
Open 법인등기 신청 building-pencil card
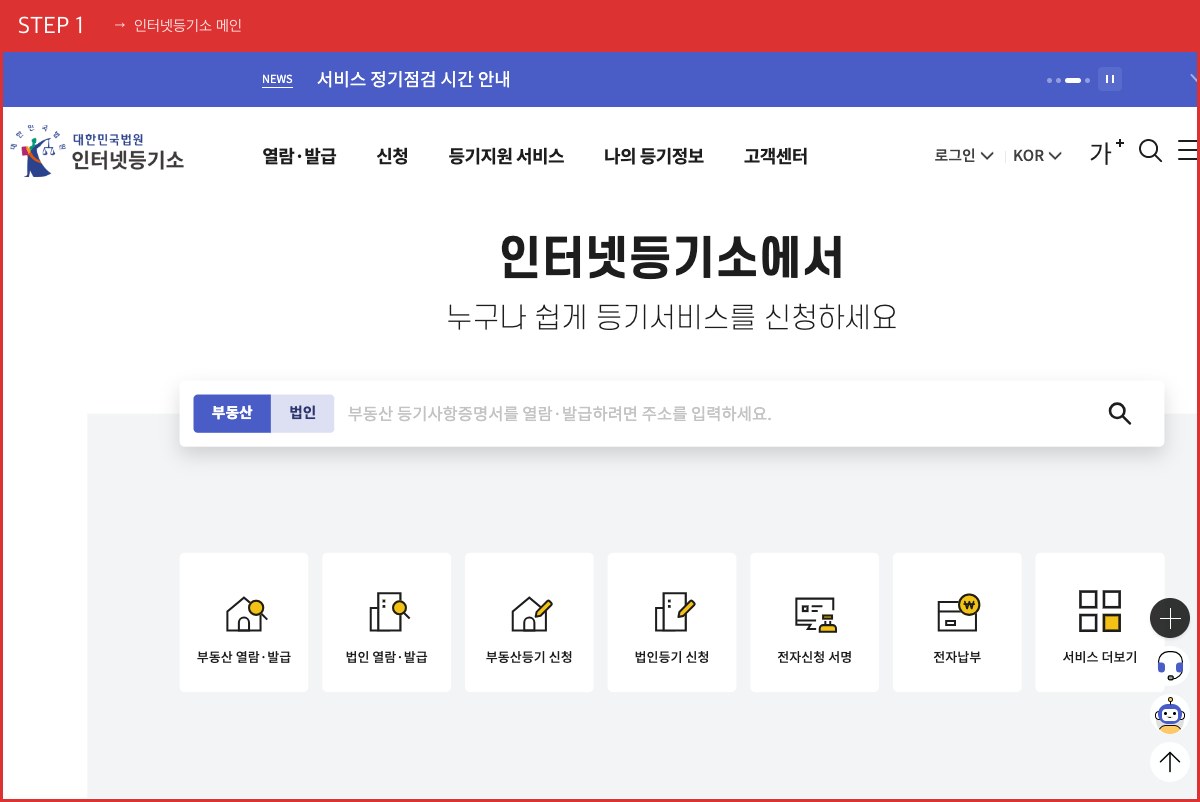click(x=672, y=622)
